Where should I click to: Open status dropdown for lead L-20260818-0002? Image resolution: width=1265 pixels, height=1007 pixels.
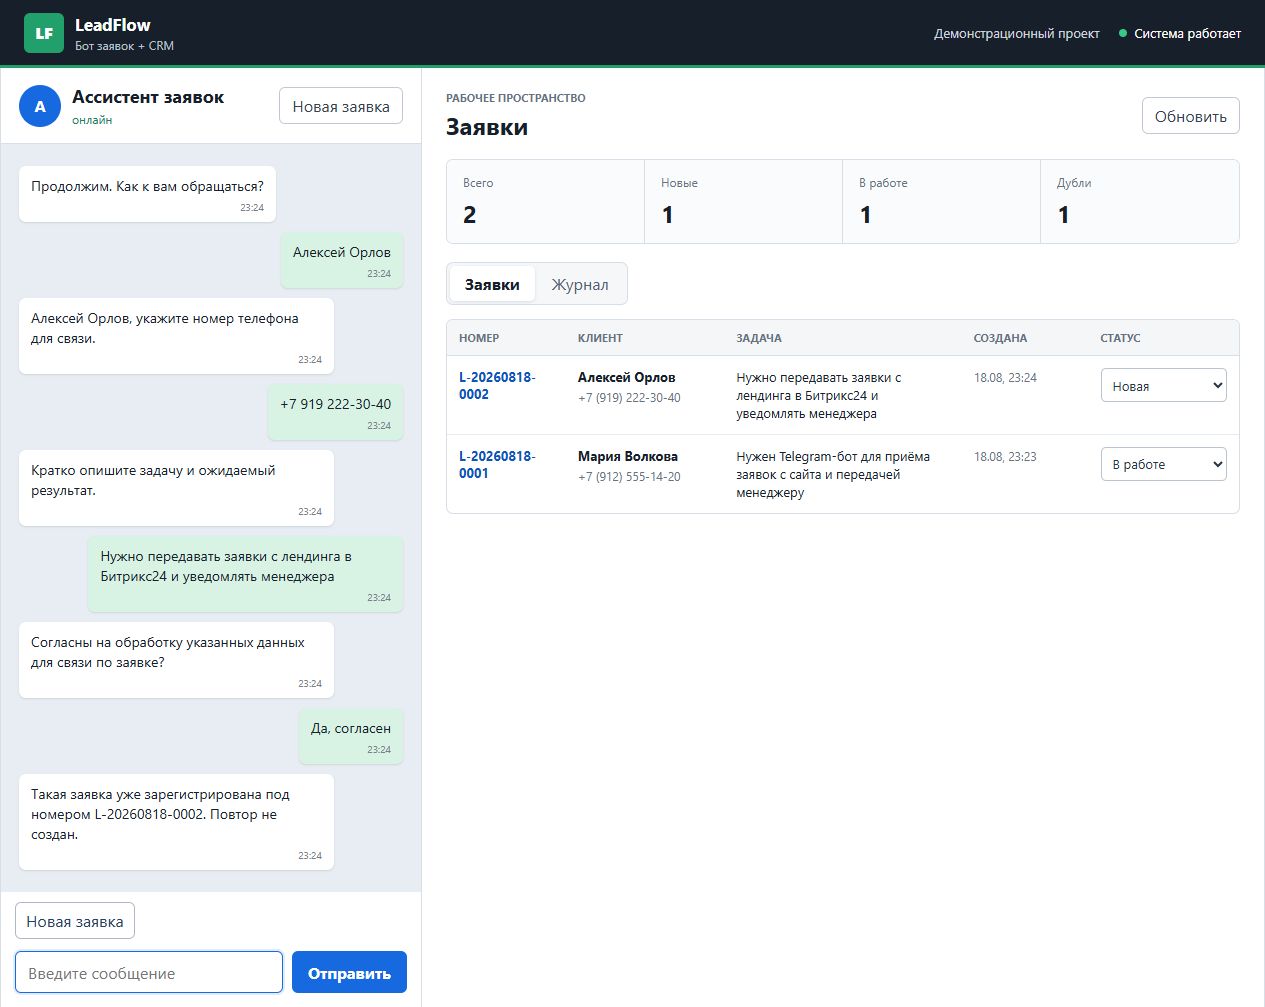point(1163,386)
